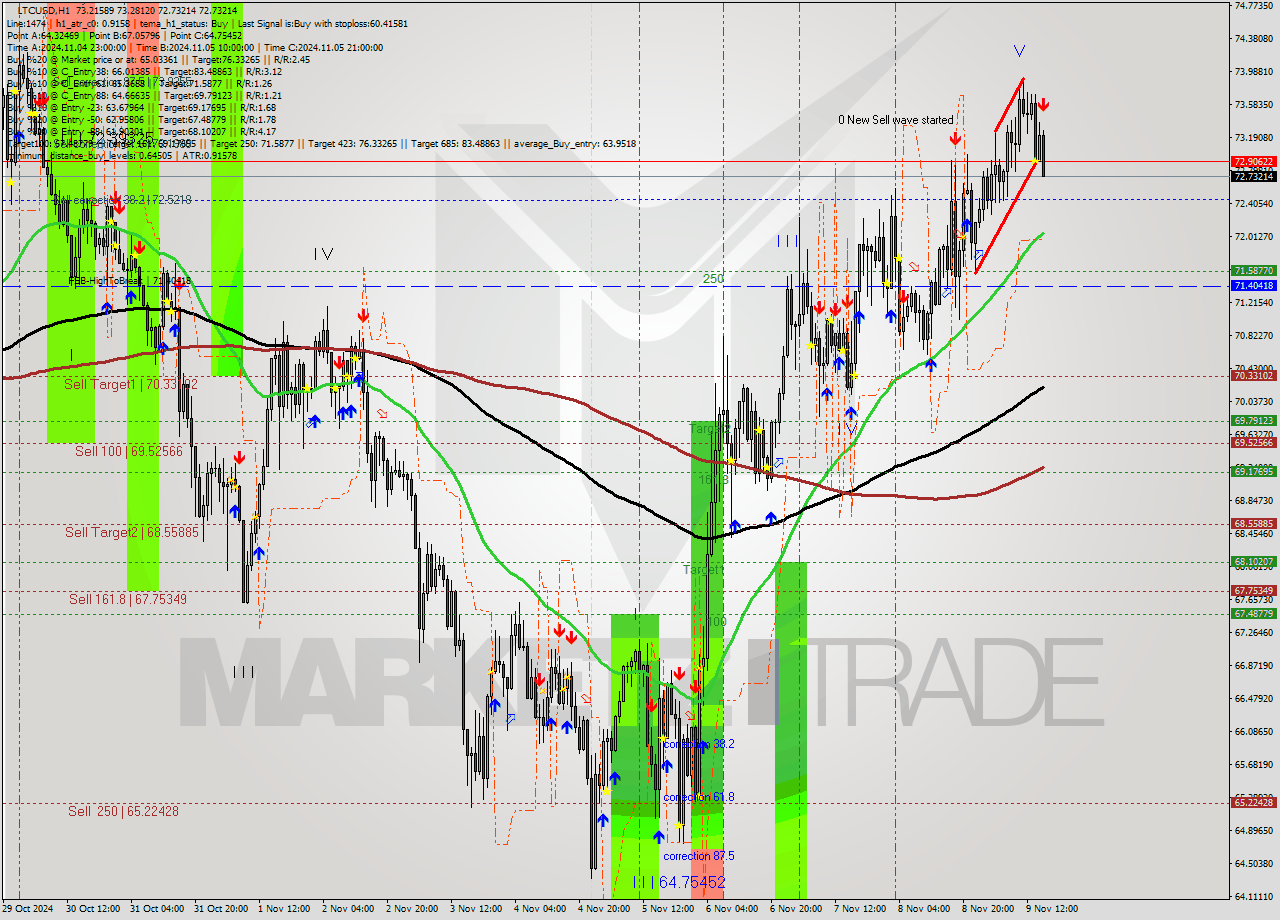Click the green 71.58770 price tag
The image size is (1280, 920).
tap(1253, 271)
